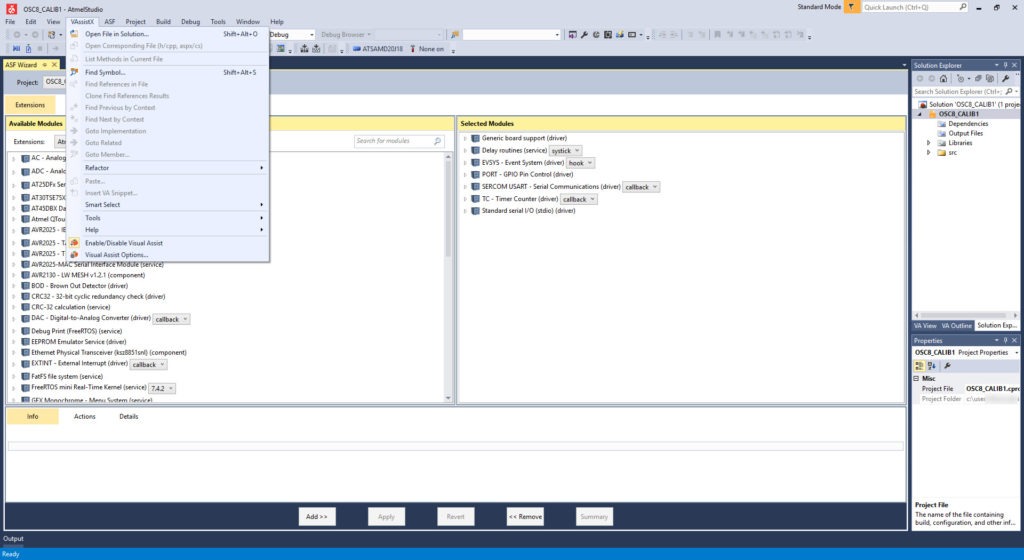Choose Open File in Solution menu item
The height and width of the screenshot is (560, 1024).
coord(168,34)
